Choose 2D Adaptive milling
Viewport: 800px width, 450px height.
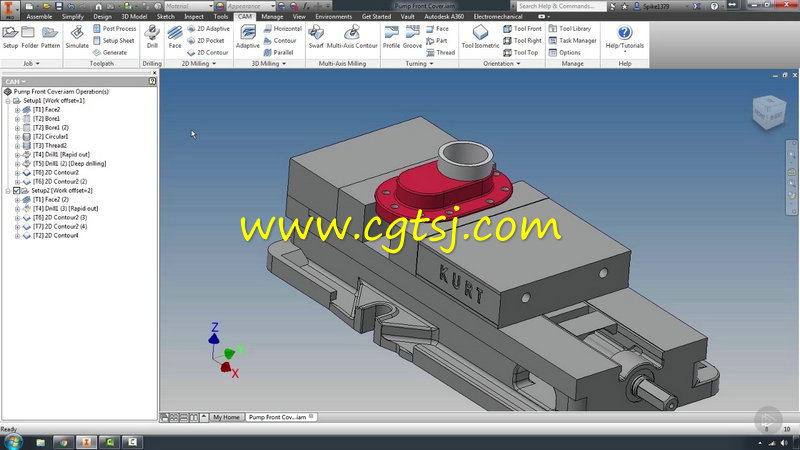(x=208, y=29)
